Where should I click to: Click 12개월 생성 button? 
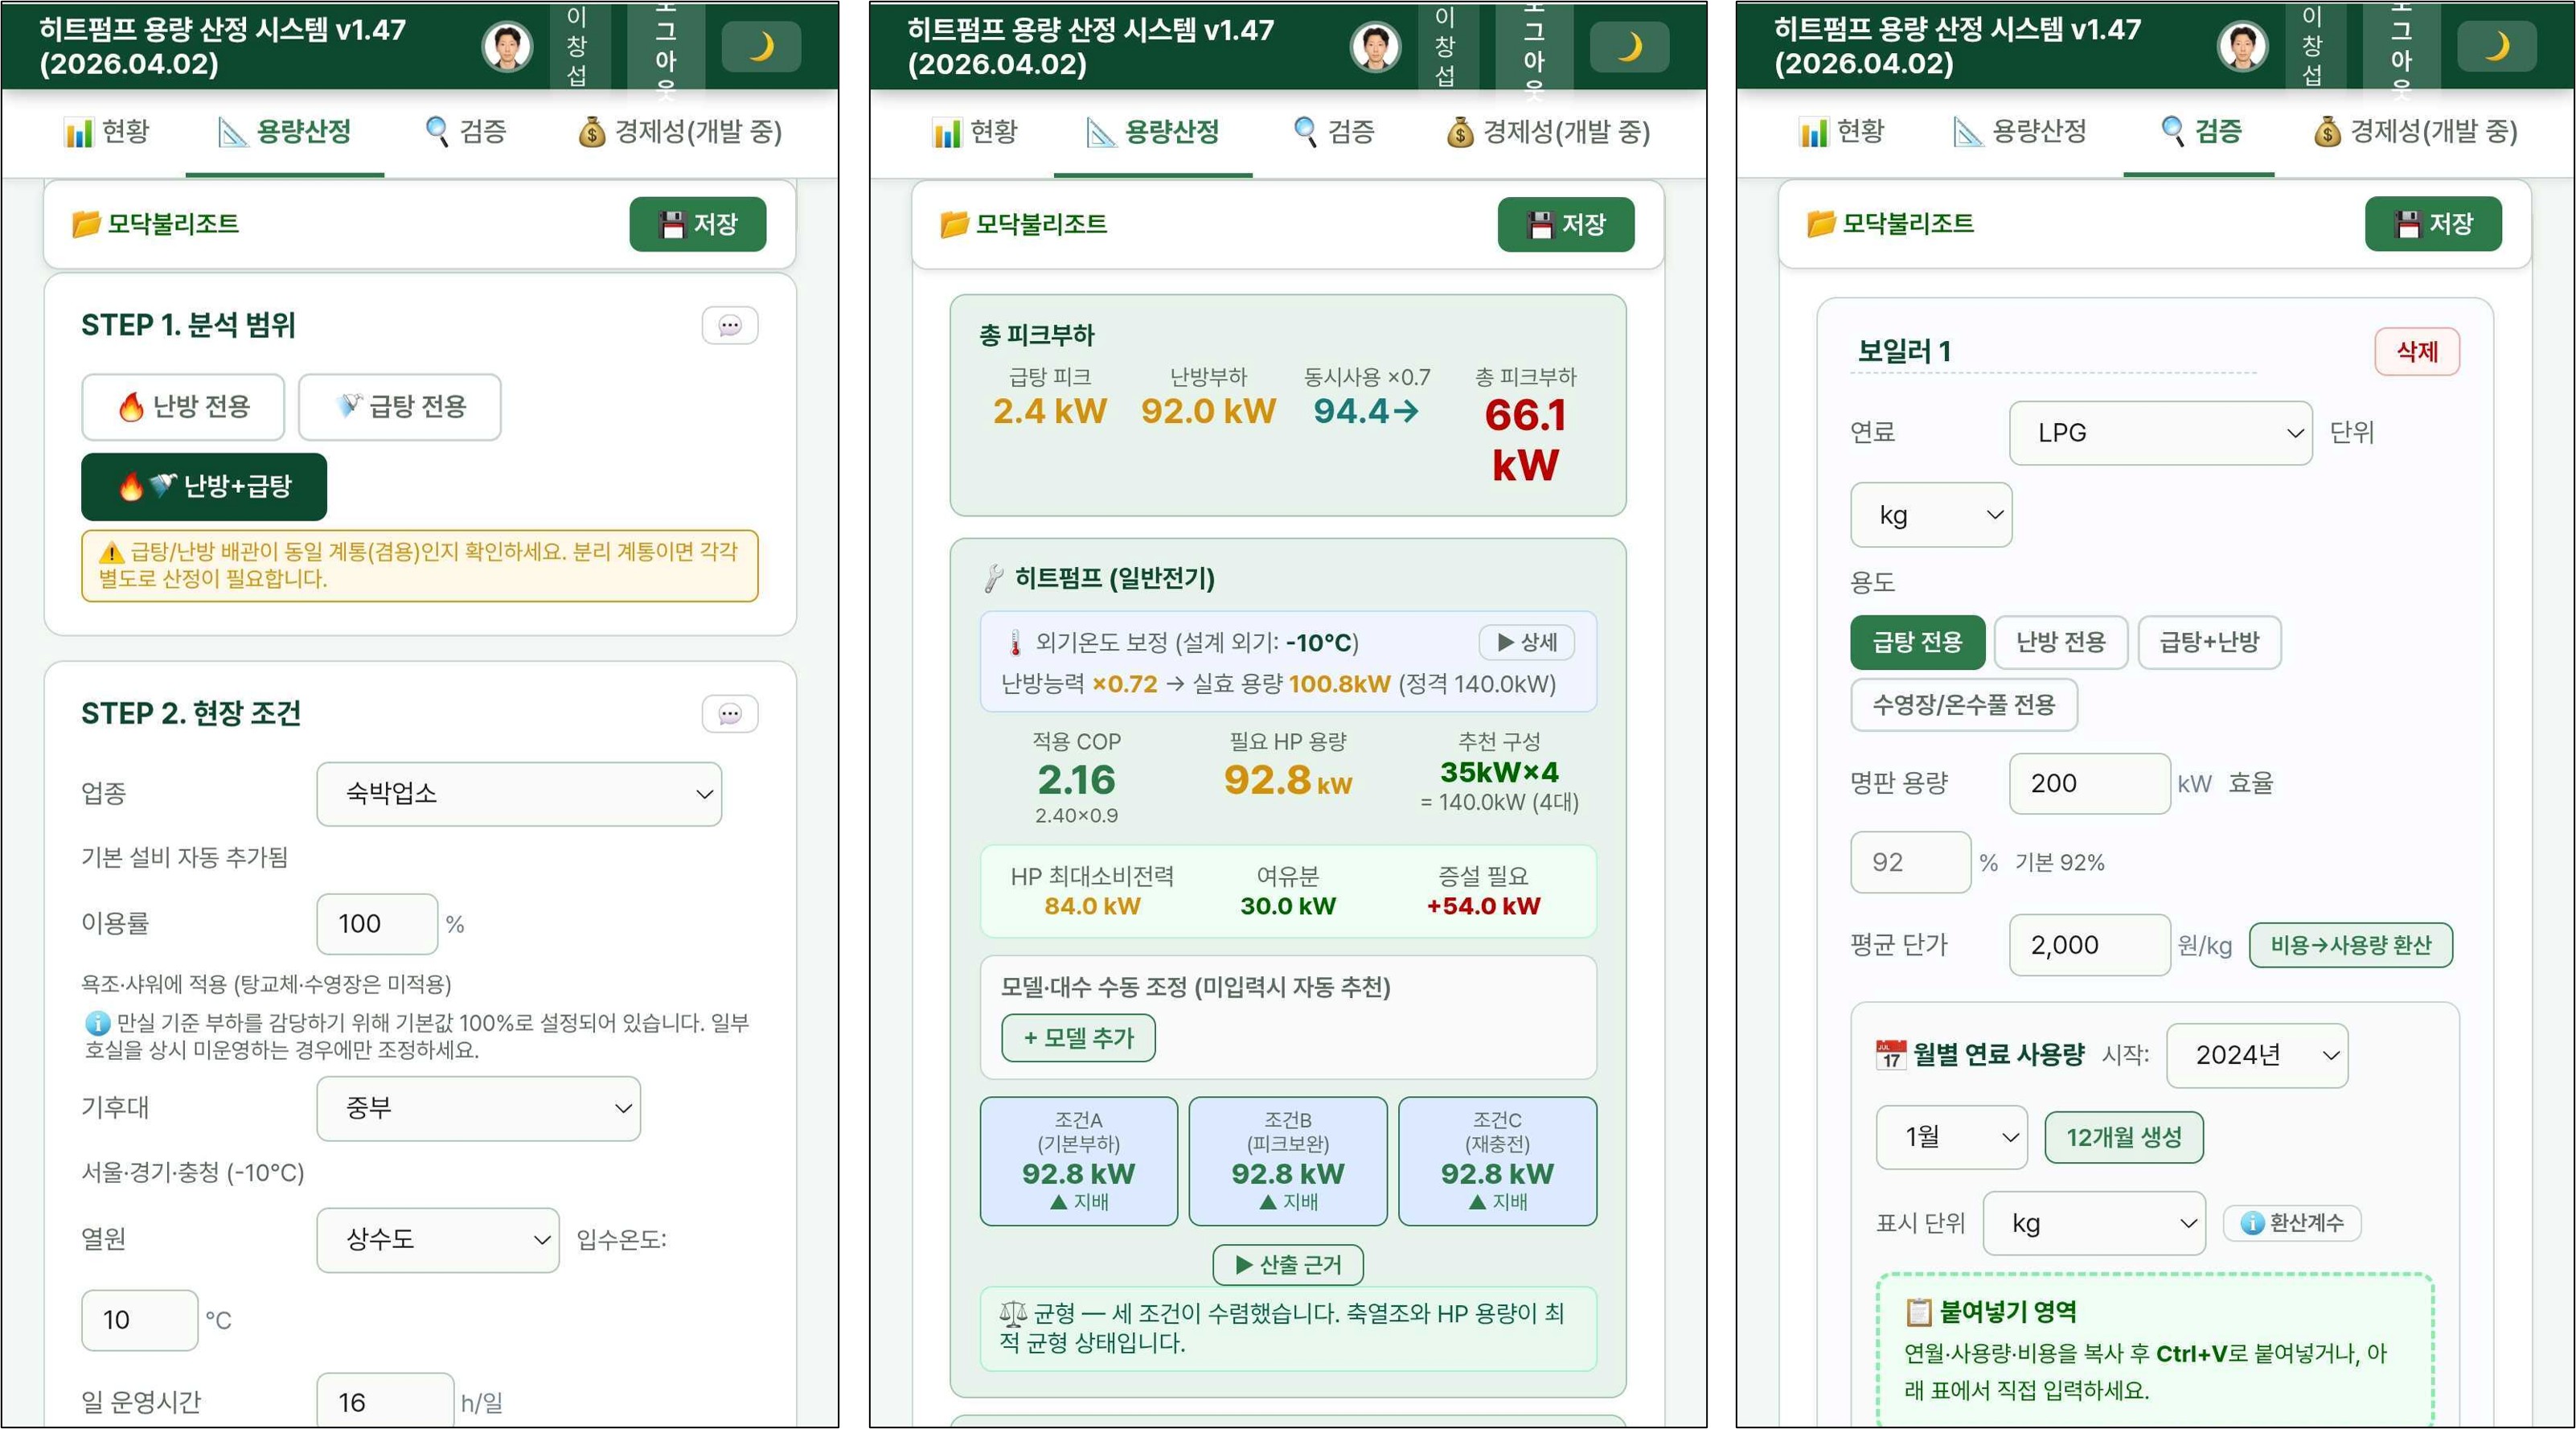2124,1137
